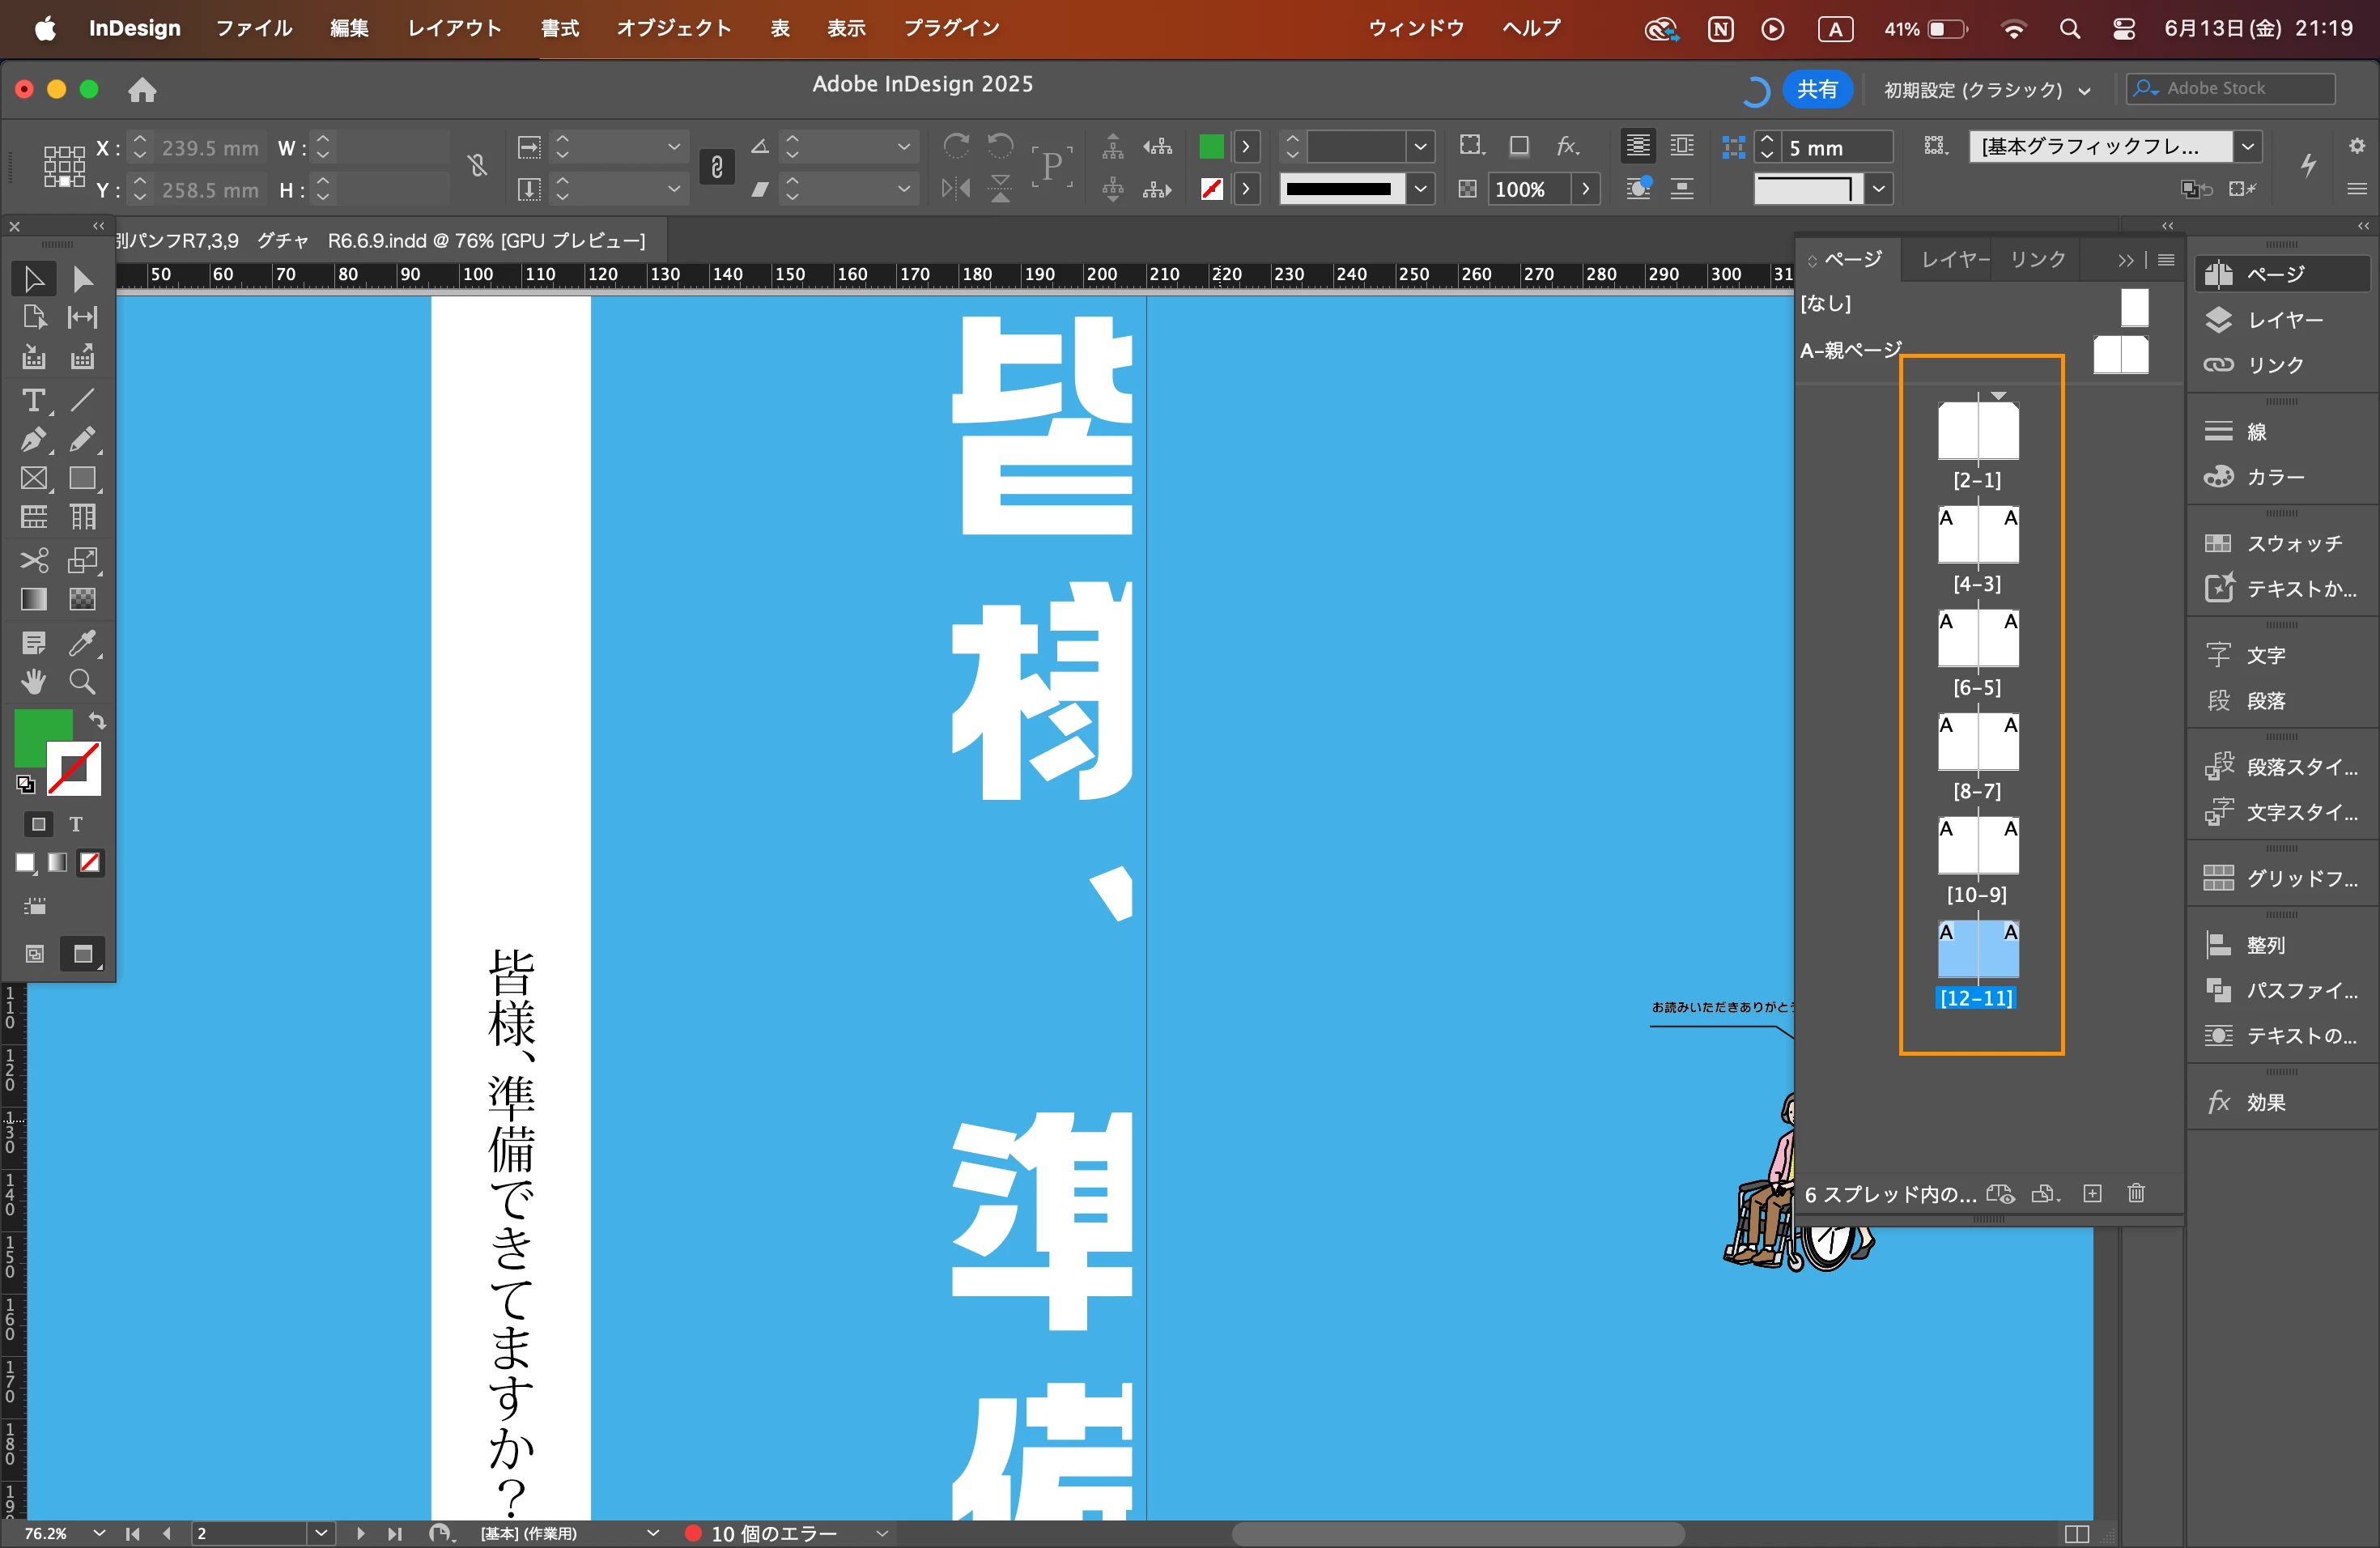Expand the preflight errors dropdown arrow
This screenshot has width=2380, height=1548.
pos(882,1533)
